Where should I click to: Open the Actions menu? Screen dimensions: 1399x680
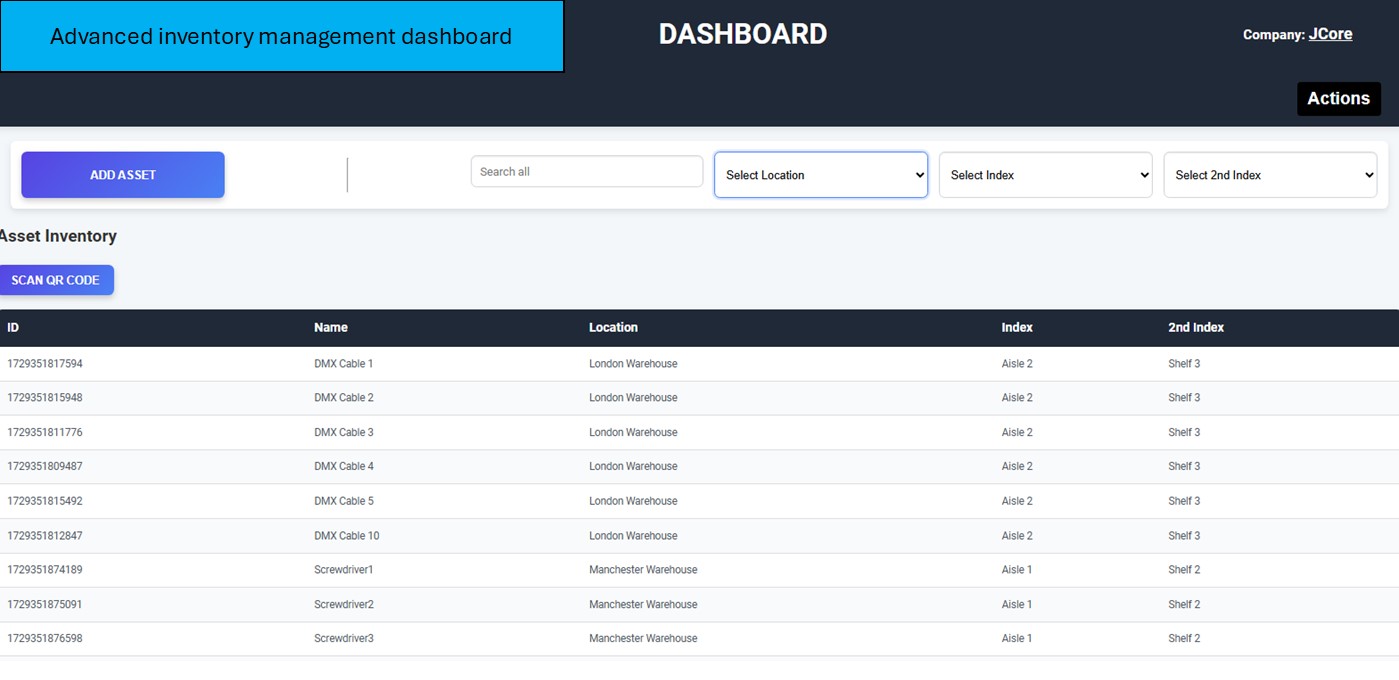1338,99
